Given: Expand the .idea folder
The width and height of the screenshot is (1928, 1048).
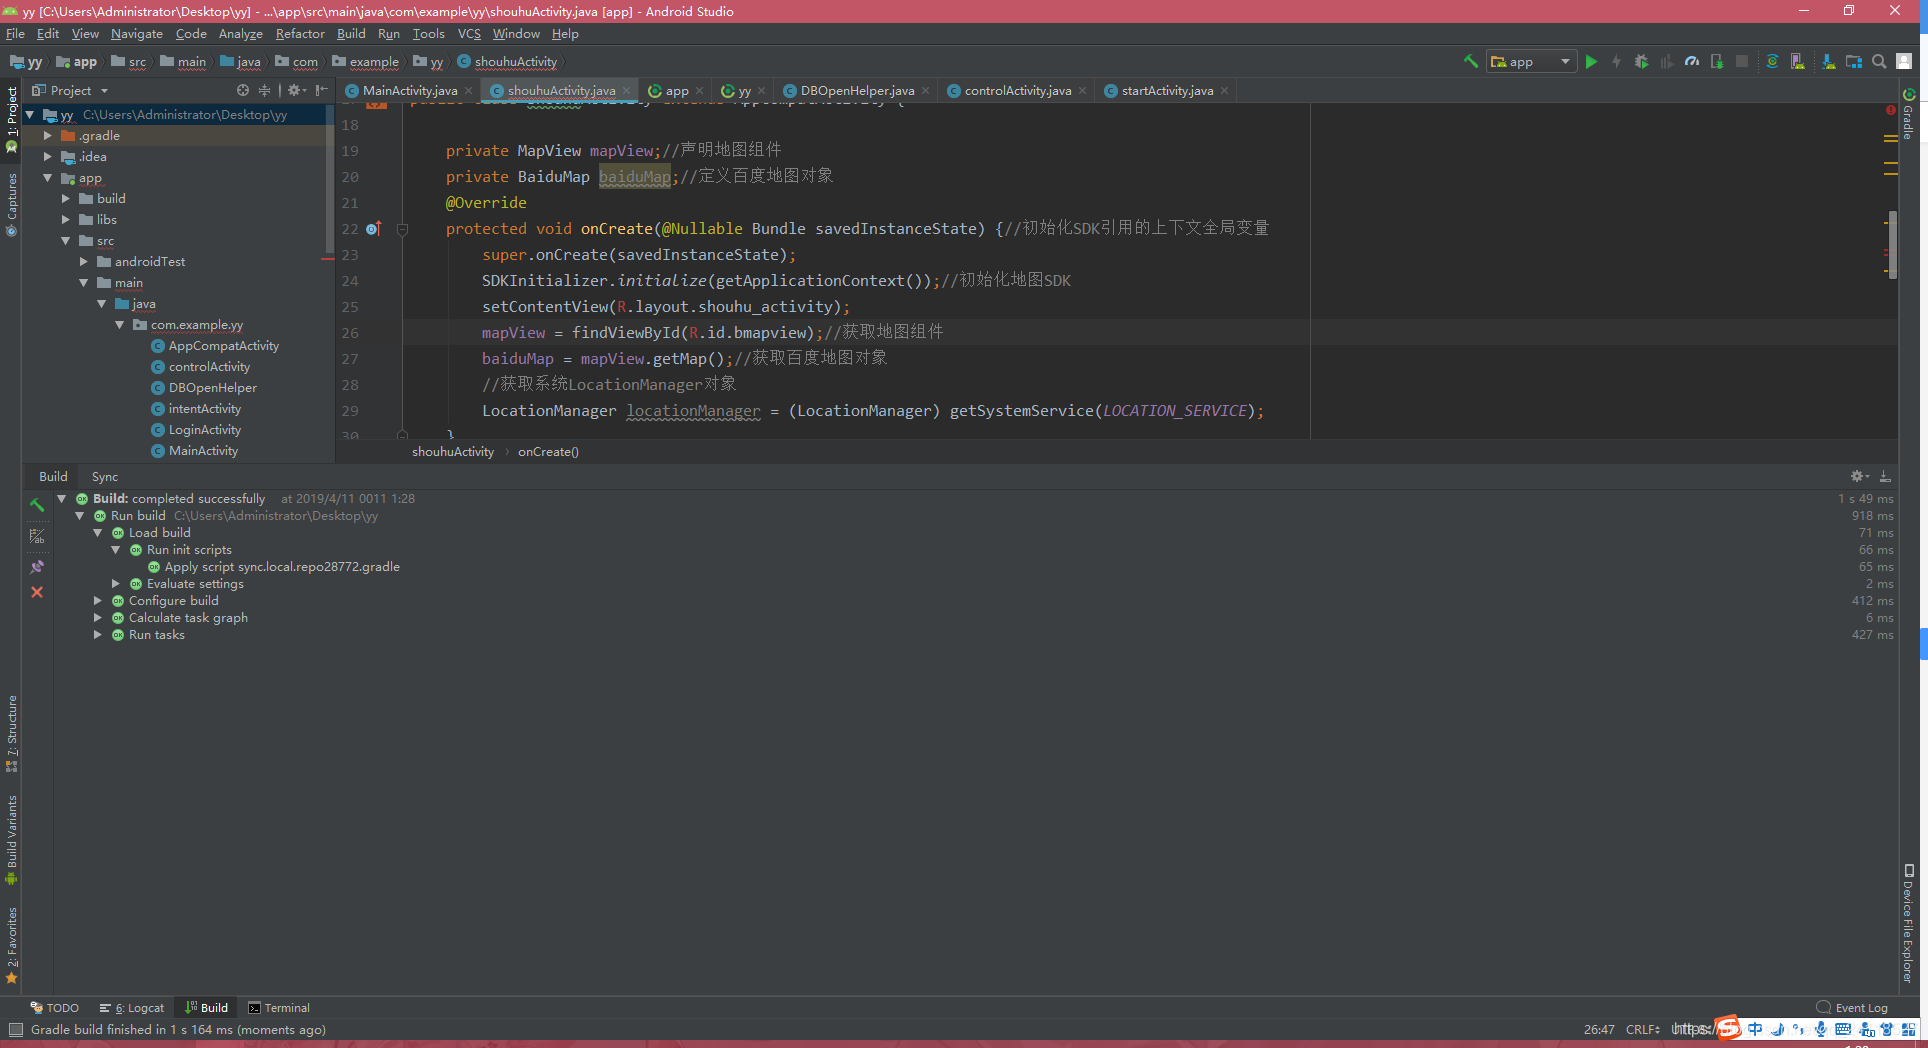Looking at the screenshot, I should [47, 156].
